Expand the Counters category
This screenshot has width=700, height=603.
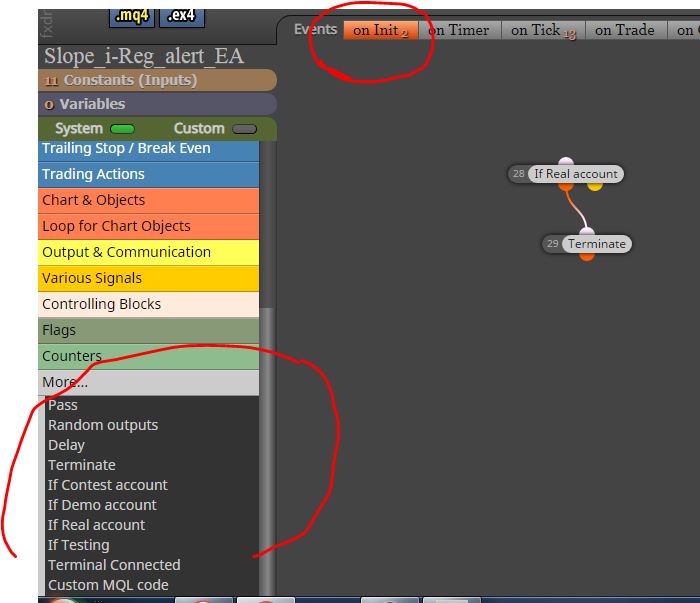(x=148, y=356)
